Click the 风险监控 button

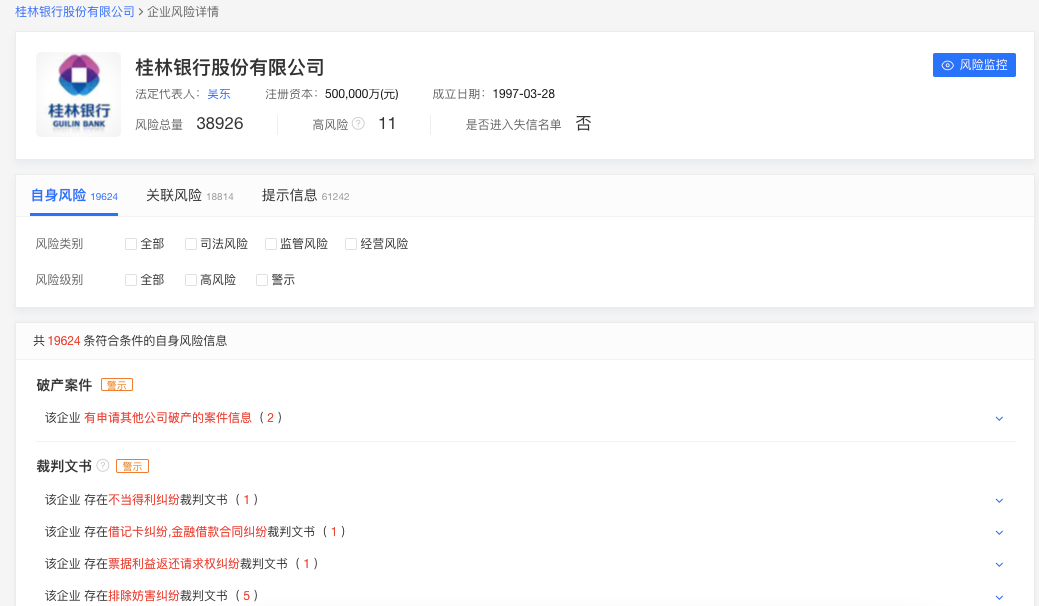[974, 65]
